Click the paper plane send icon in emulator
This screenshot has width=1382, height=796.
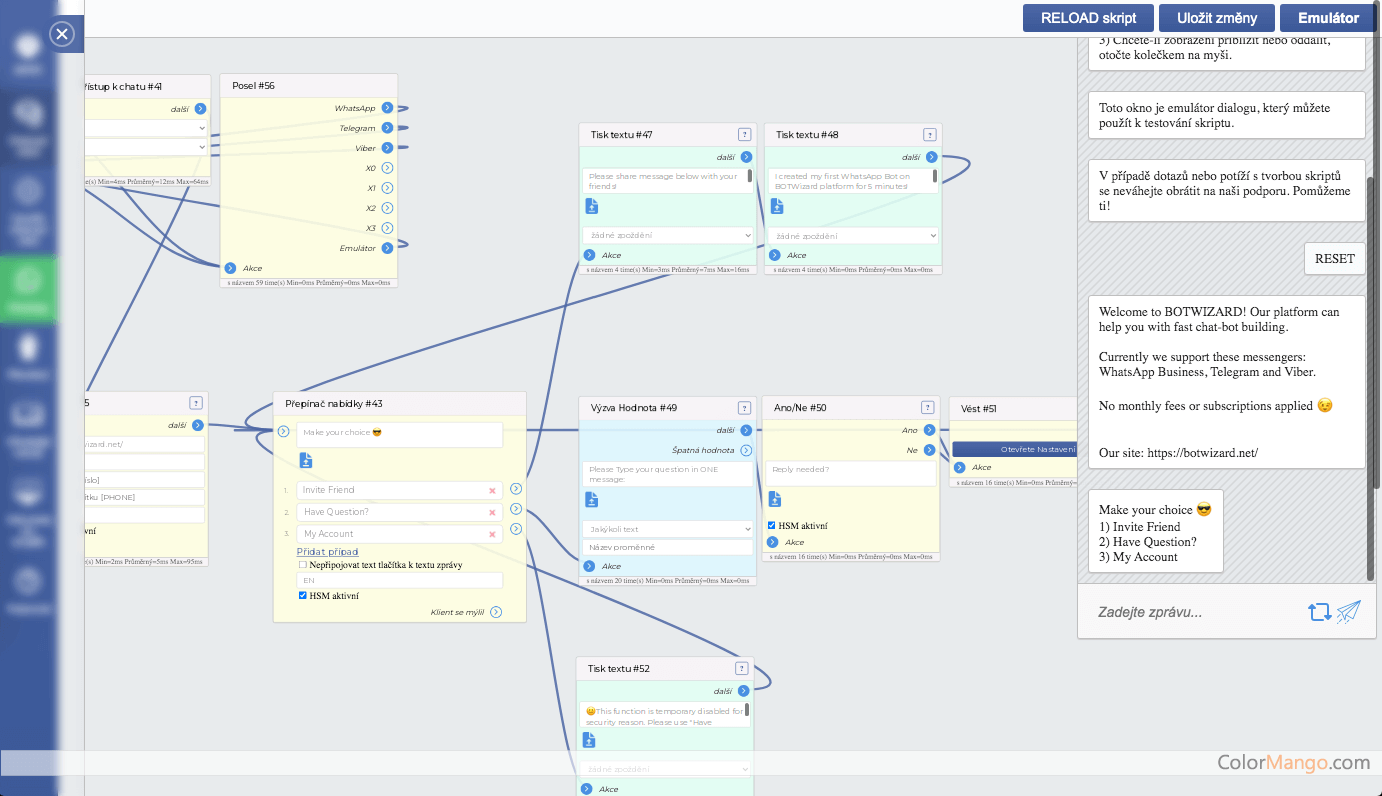point(1349,612)
